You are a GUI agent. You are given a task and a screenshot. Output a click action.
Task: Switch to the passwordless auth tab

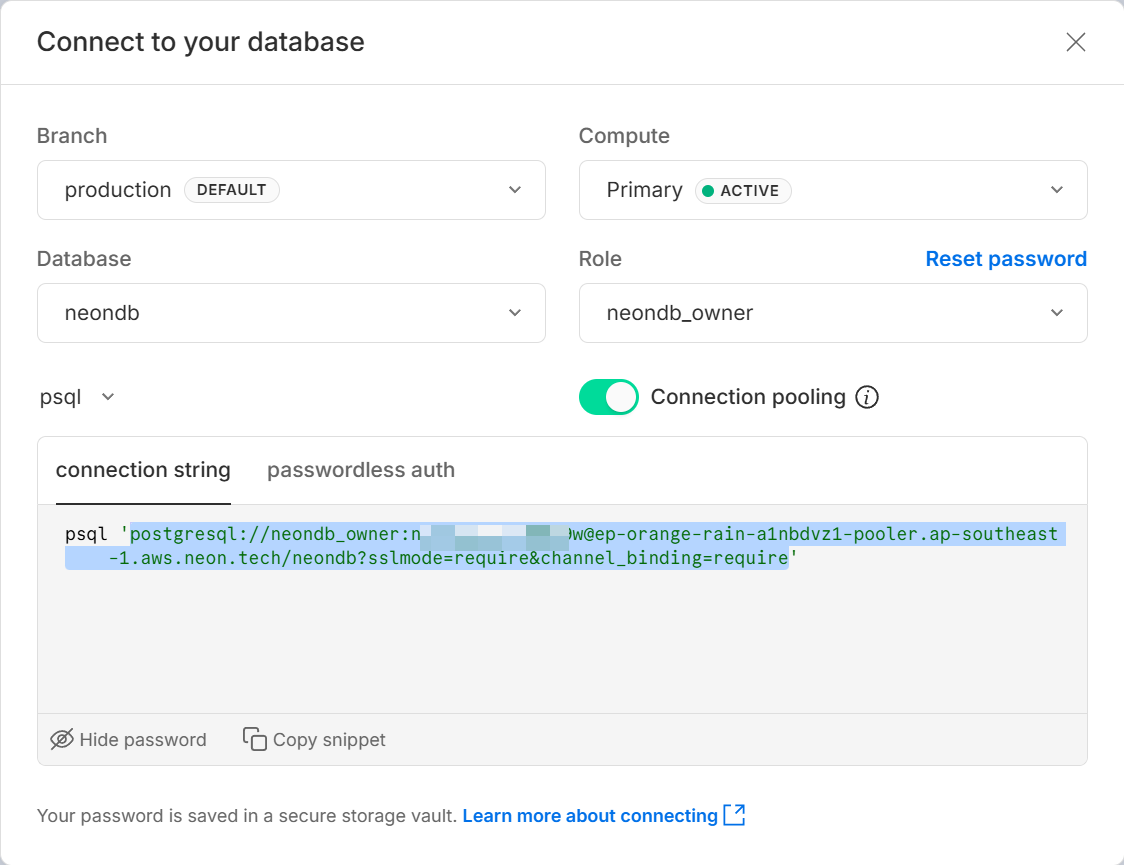[x=360, y=470]
